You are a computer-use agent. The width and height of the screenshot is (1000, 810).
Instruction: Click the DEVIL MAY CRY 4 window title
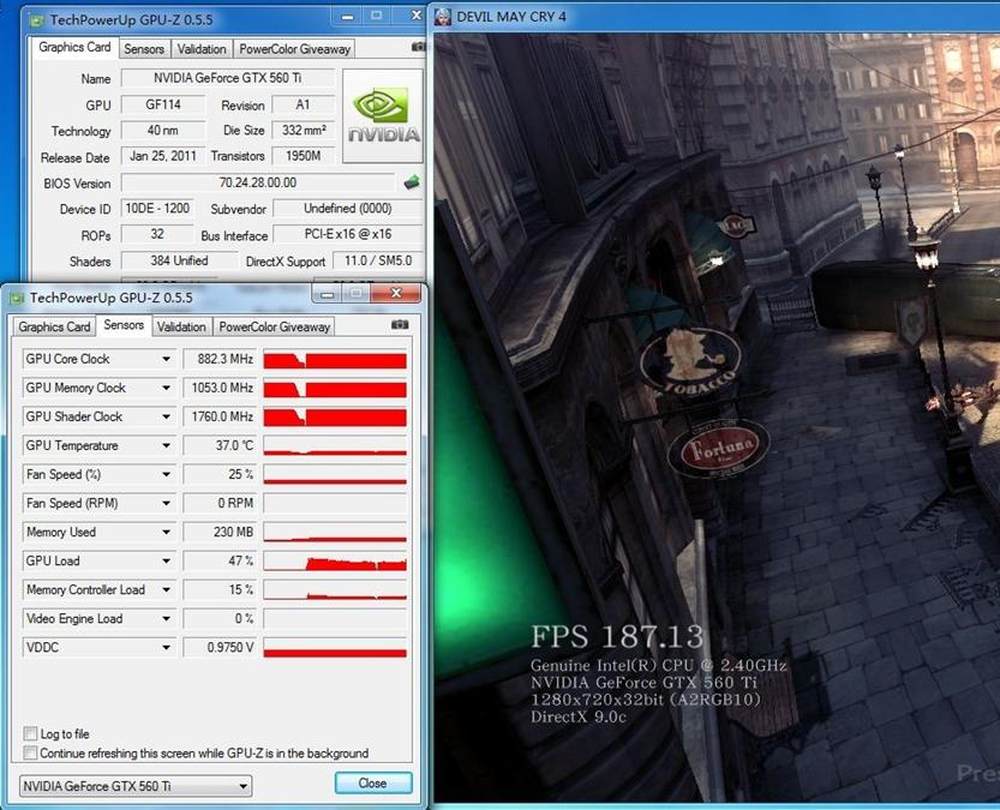click(x=511, y=17)
